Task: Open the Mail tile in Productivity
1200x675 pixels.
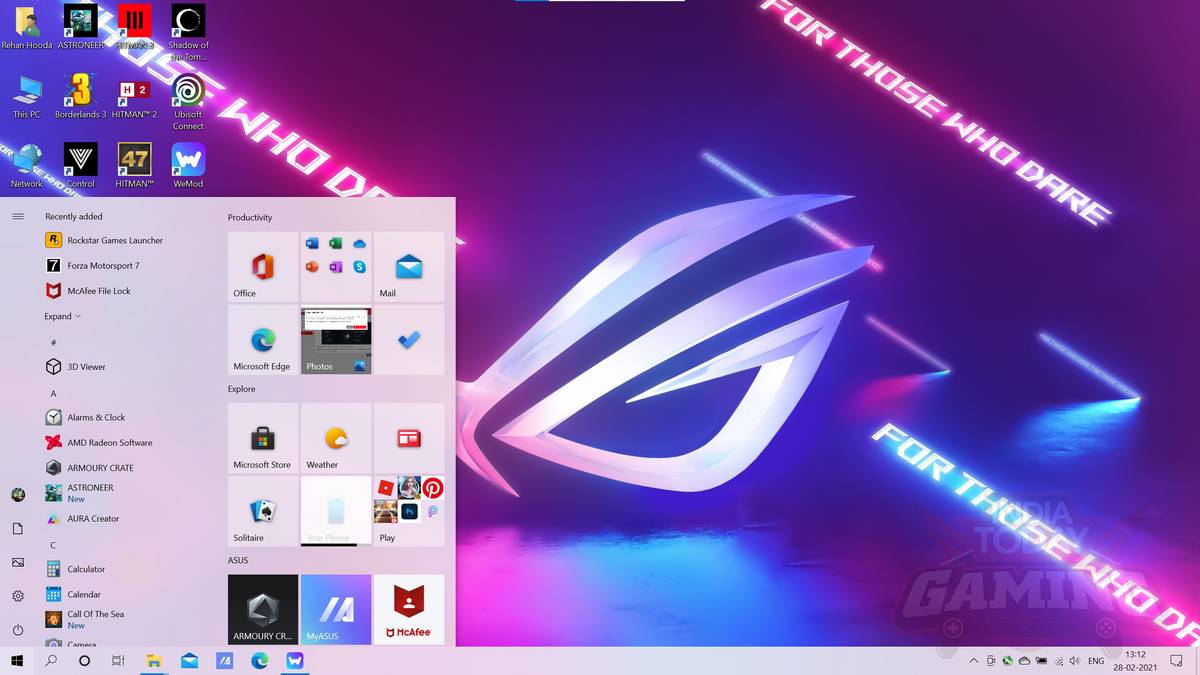Action: click(x=409, y=267)
